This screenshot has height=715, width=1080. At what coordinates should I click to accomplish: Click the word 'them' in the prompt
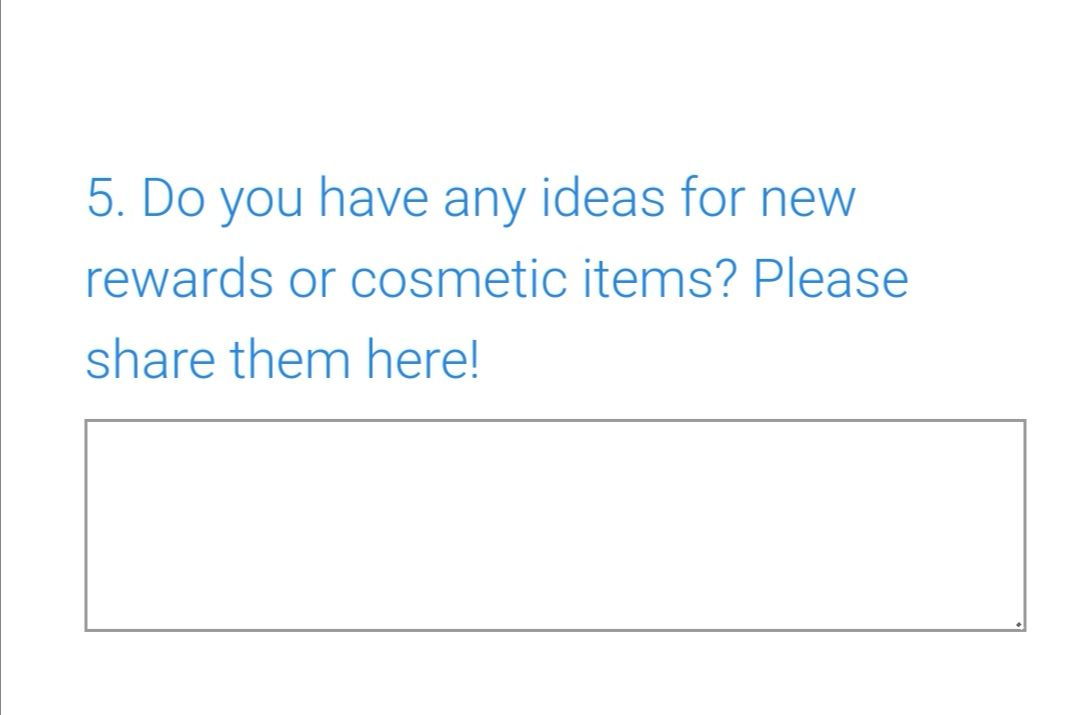pyautogui.click(x=290, y=360)
